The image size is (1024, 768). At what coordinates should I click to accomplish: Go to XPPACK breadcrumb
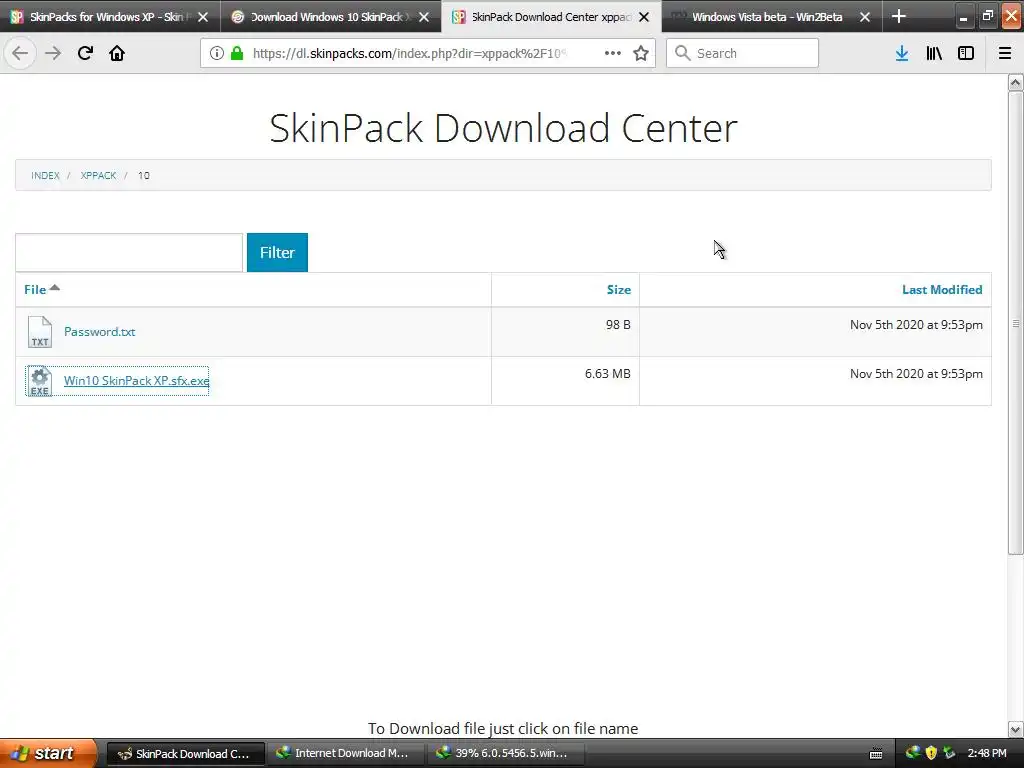tap(98, 175)
